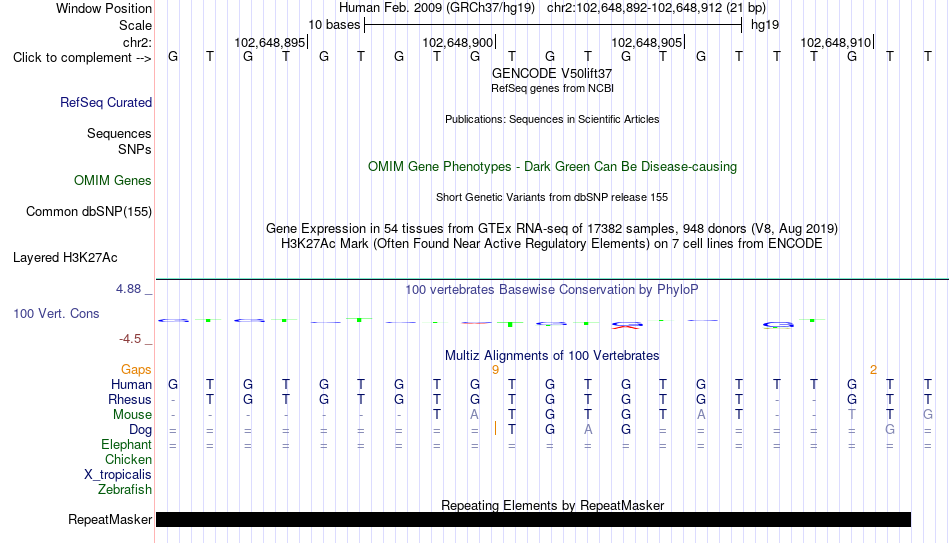Select the Dog alignment row label
Image resolution: width=950 pixels, height=543 pixels.
140,430
